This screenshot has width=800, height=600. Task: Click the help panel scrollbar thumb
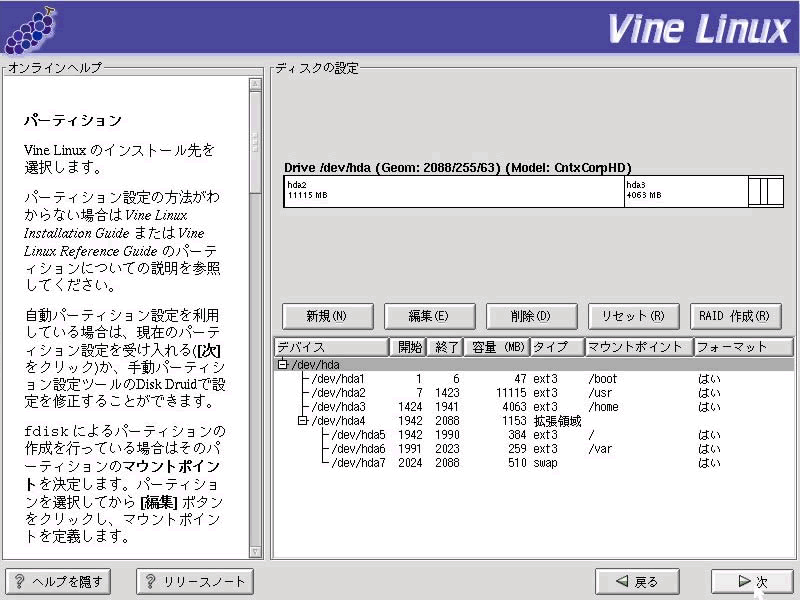pos(255,142)
